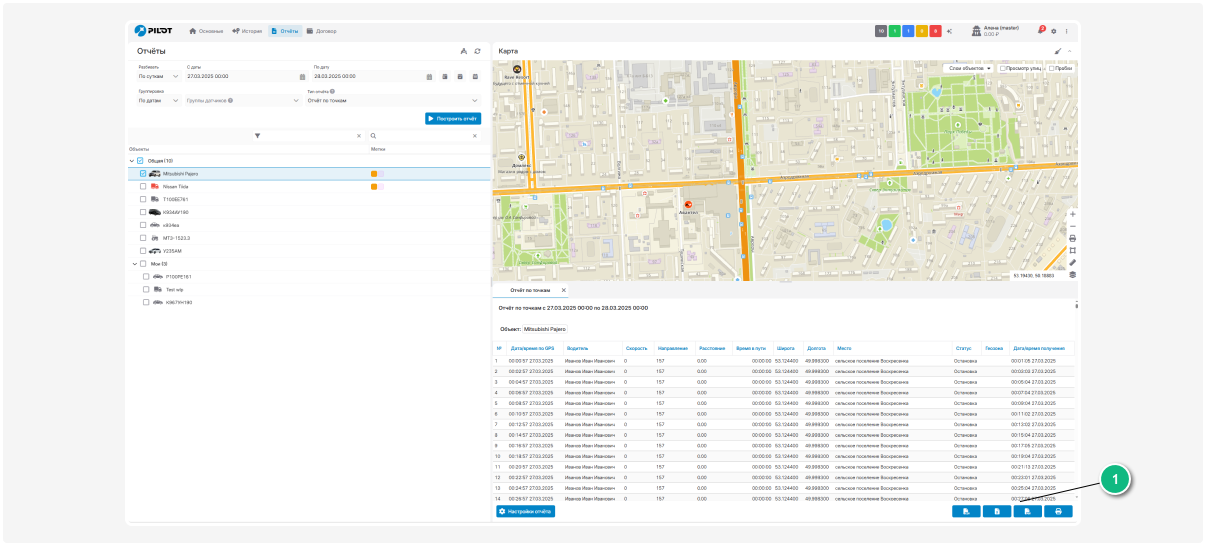Open the 'Договор' menu item
Viewport: 1206px width, 546px height.
tap(321, 31)
